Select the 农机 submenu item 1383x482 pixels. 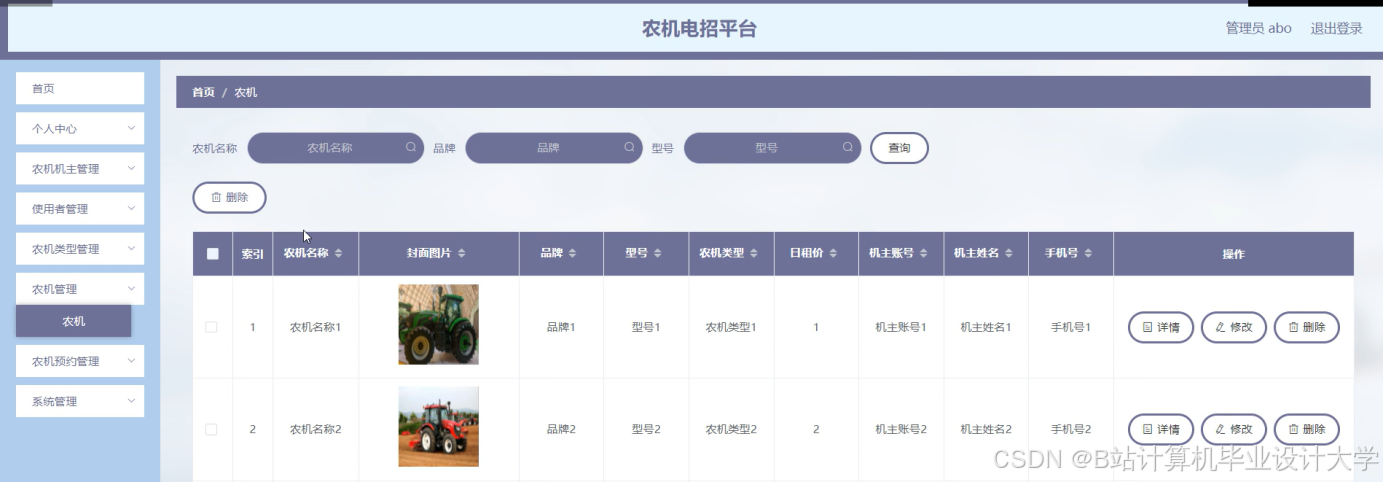click(x=74, y=321)
